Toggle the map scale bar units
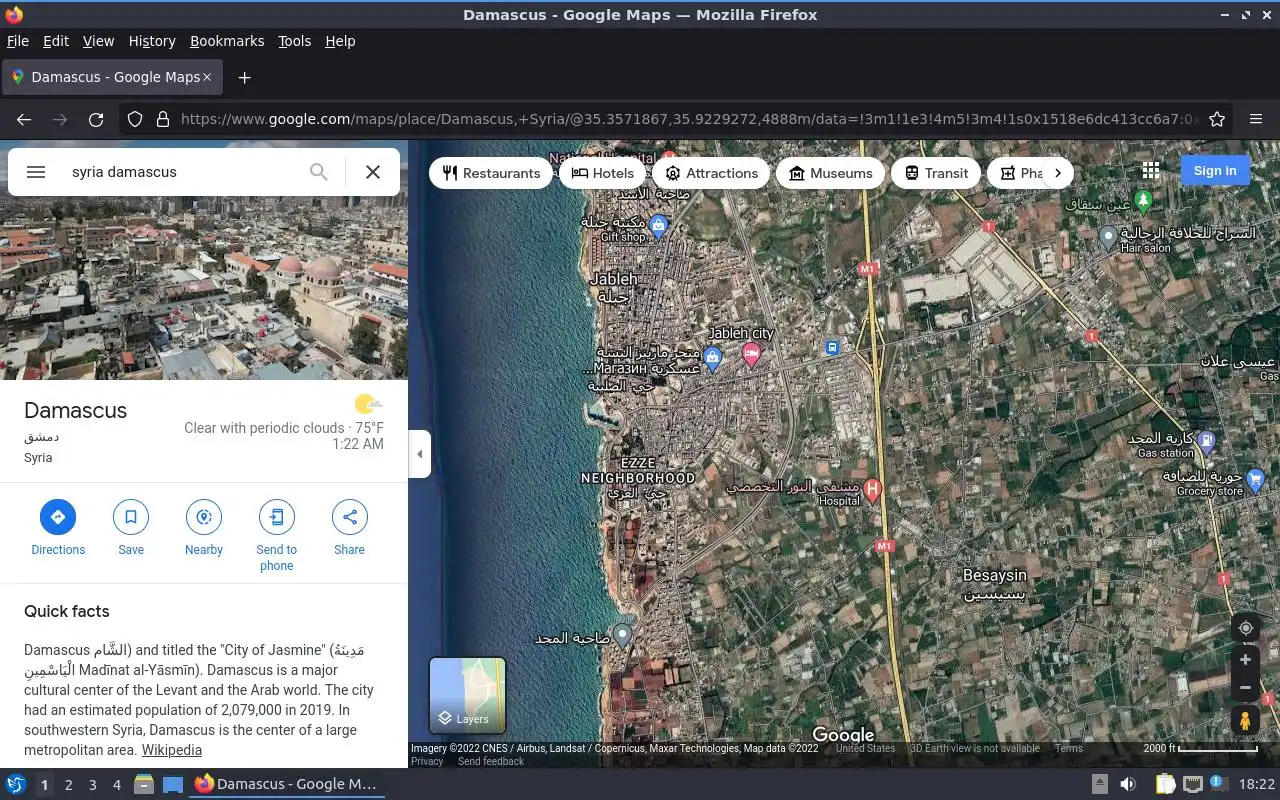1280x800 pixels. coord(1201,748)
